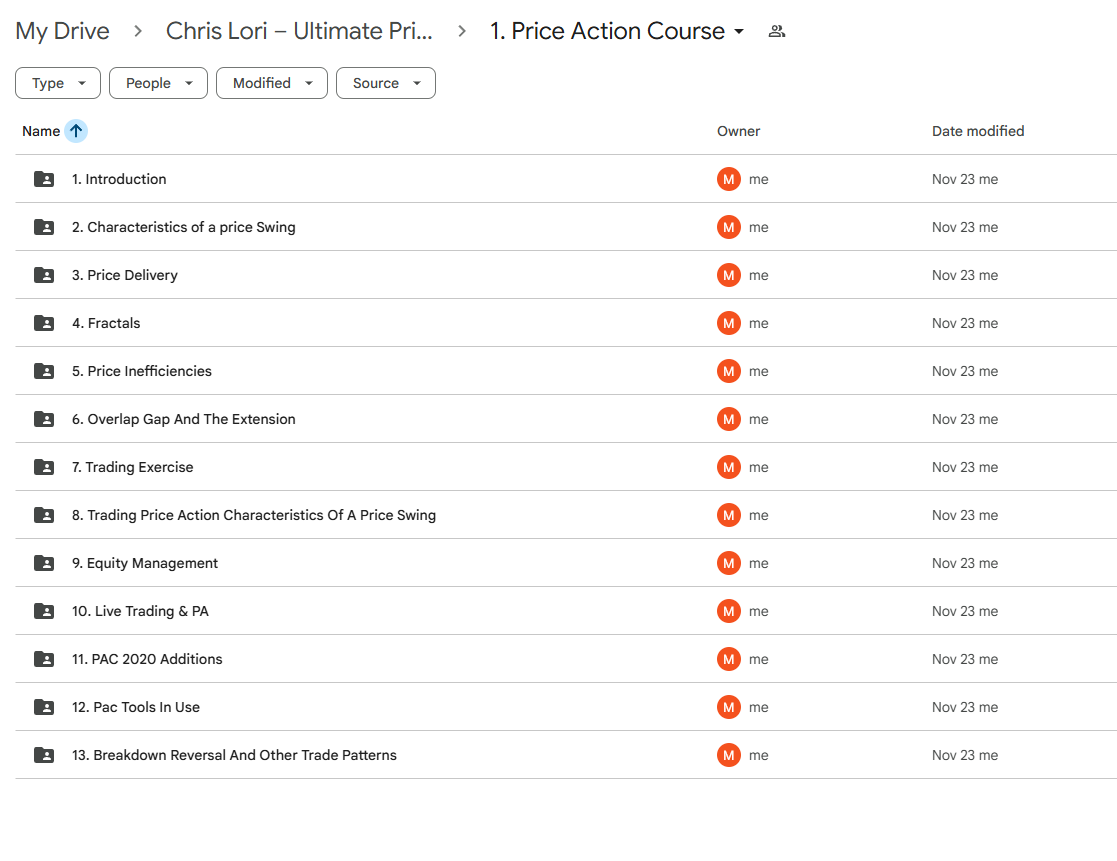Click the folder icon for 9. Equity Management
1117x861 pixels.
(x=44, y=564)
